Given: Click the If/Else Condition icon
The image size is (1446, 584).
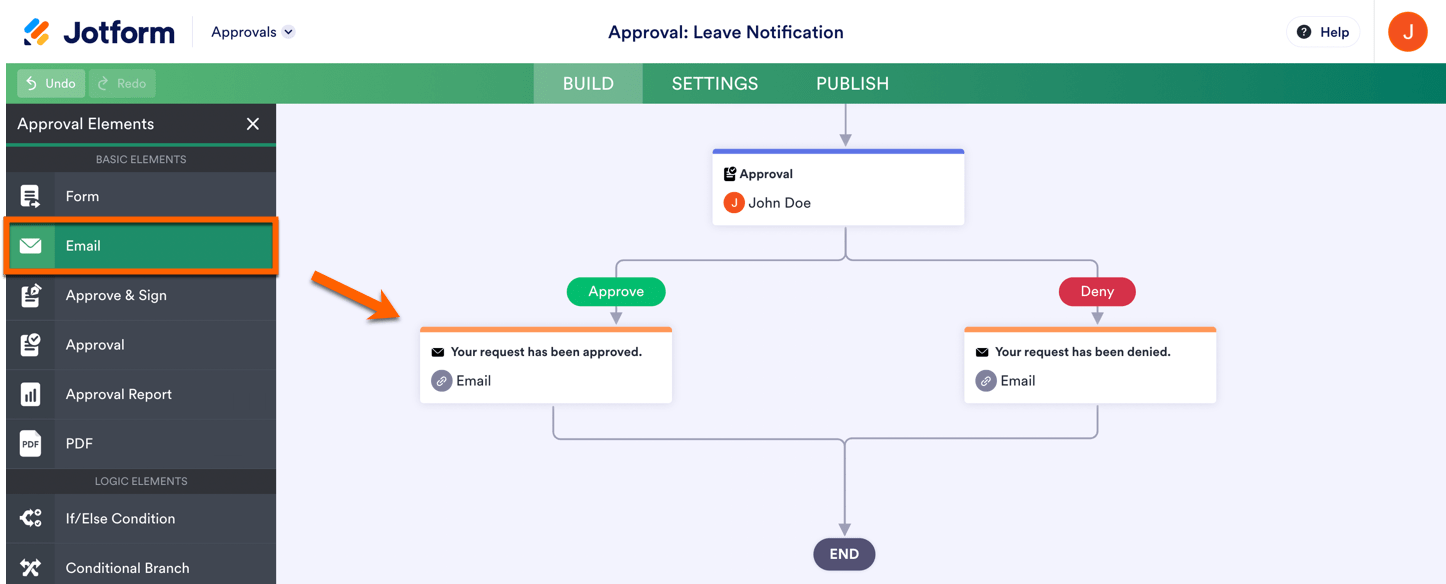Looking at the screenshot, I should pos(31,518).
